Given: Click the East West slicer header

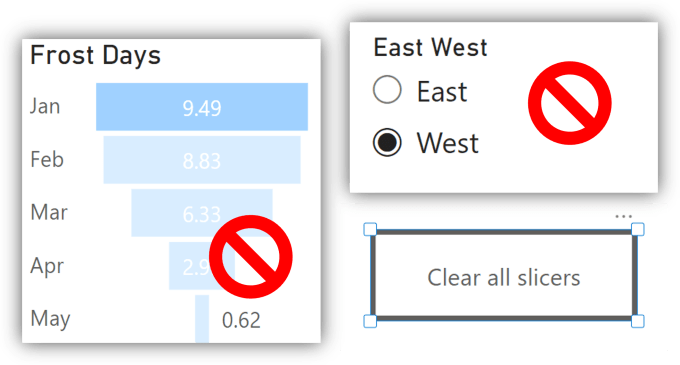Looking at the screenshot, I should click(x=430, y=47).
